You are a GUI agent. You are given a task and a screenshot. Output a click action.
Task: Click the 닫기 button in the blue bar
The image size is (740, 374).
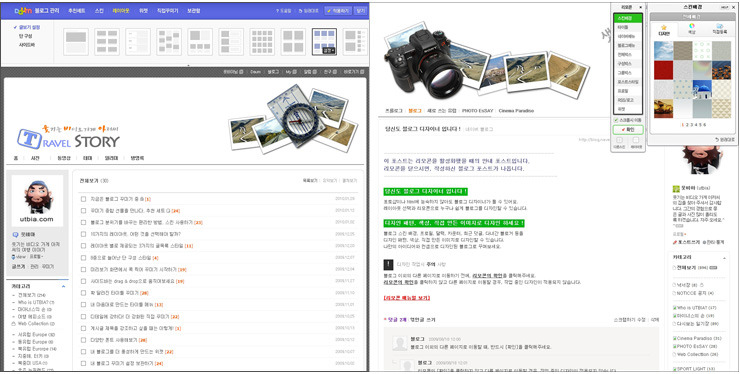tap(361, 10)
